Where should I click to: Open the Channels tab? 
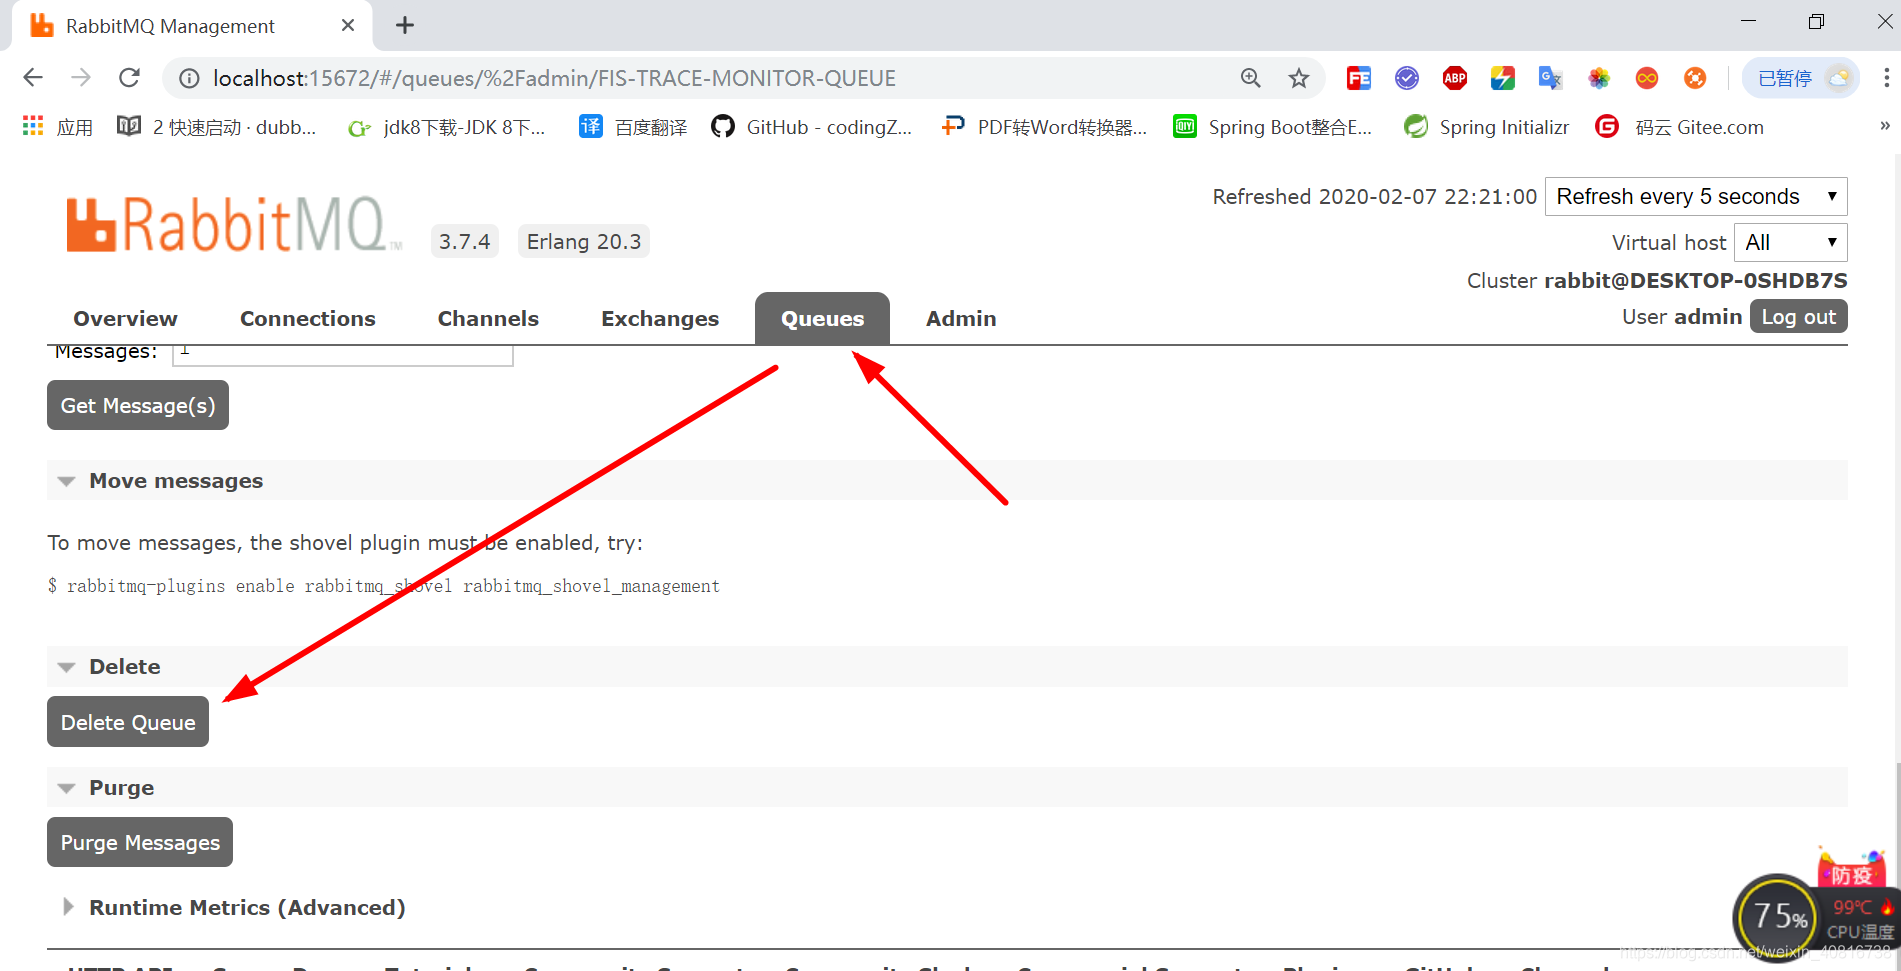(488, 318)
